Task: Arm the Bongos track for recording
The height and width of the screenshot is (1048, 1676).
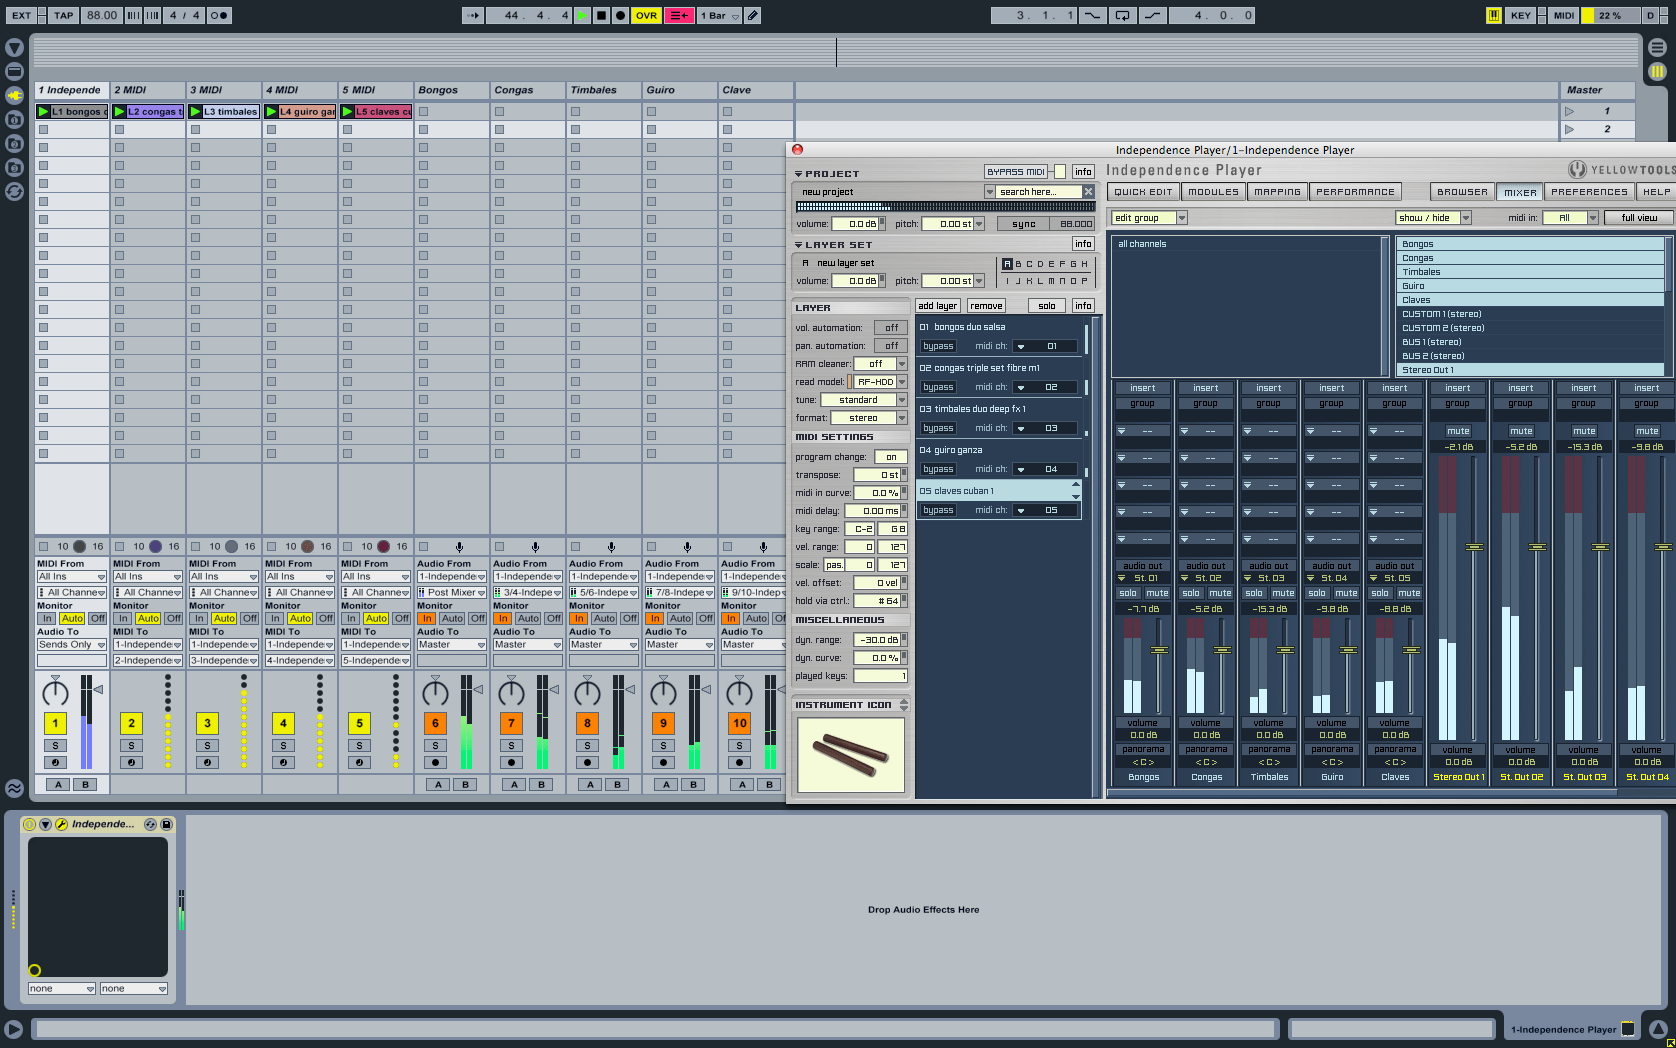Action: pyautogui.click(x=435, y=762)
